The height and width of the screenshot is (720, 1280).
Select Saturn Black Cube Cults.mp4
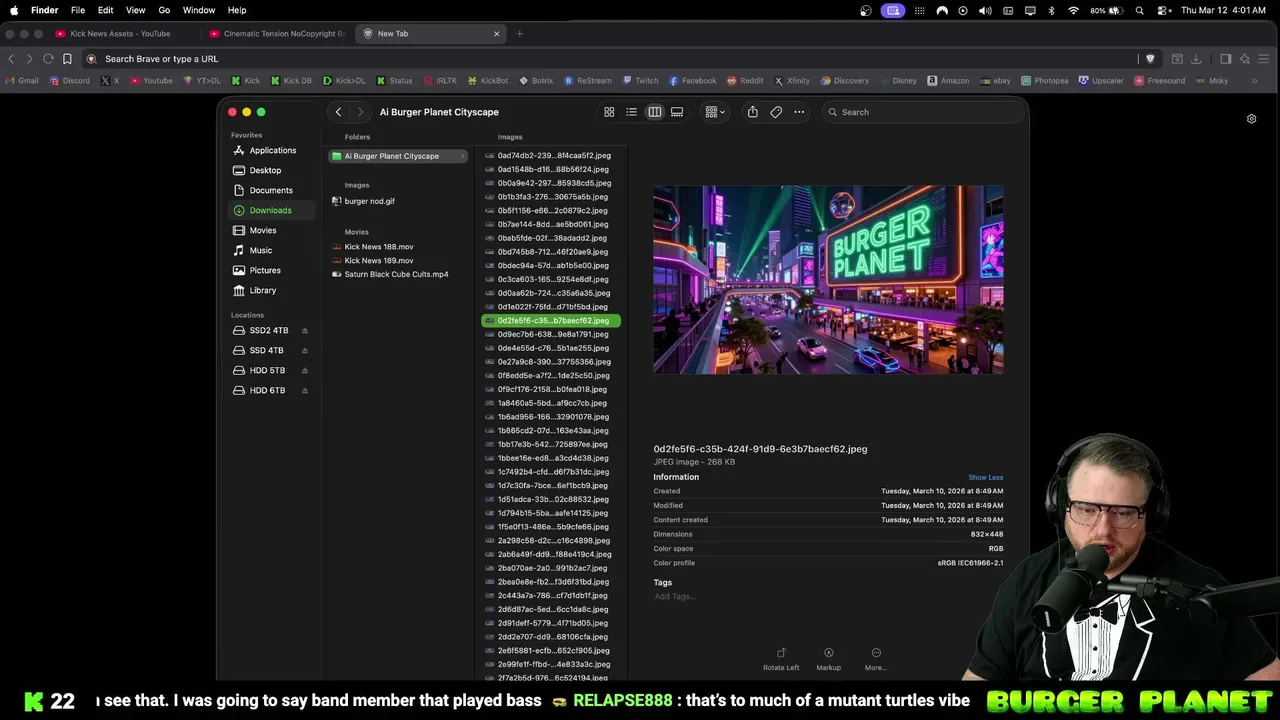tap(396, 274)
